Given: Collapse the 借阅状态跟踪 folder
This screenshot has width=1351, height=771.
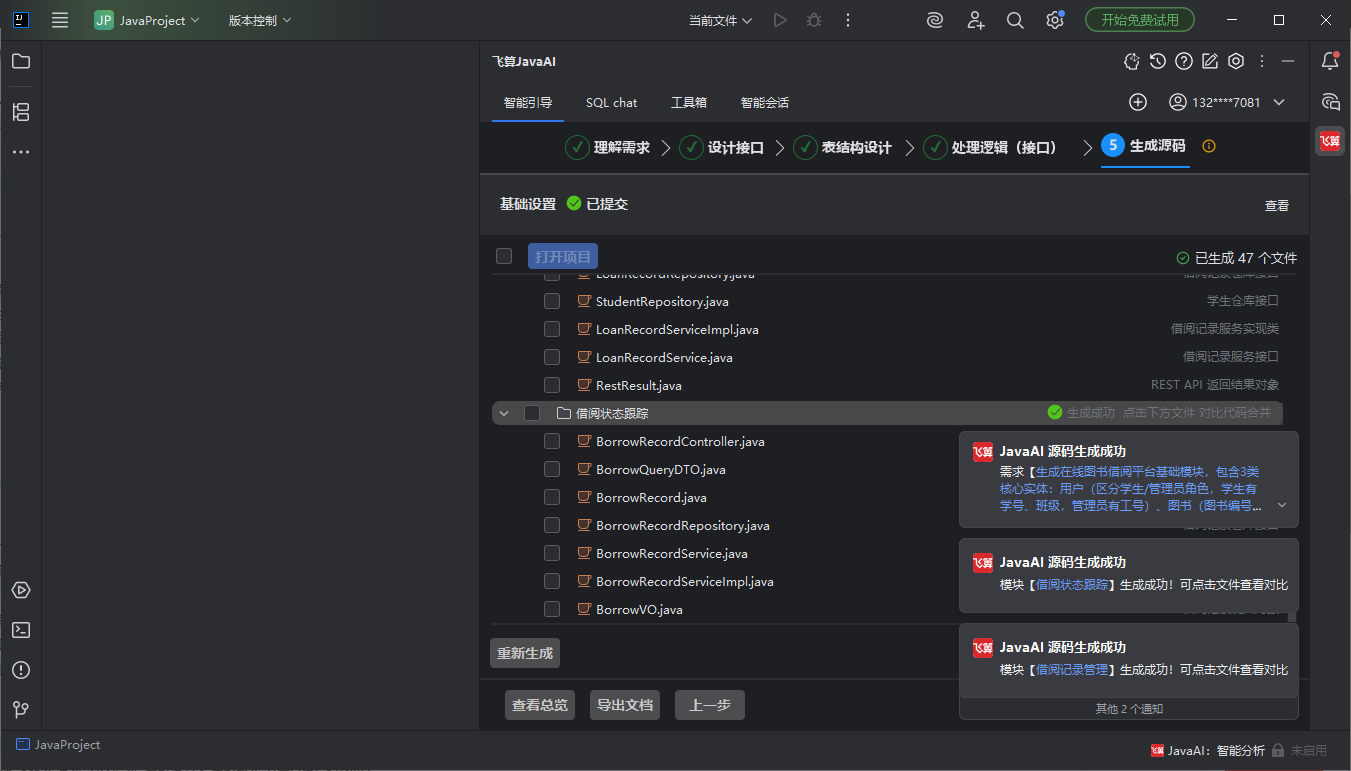Looking at the screenshot, I should (x=504, y=413).
